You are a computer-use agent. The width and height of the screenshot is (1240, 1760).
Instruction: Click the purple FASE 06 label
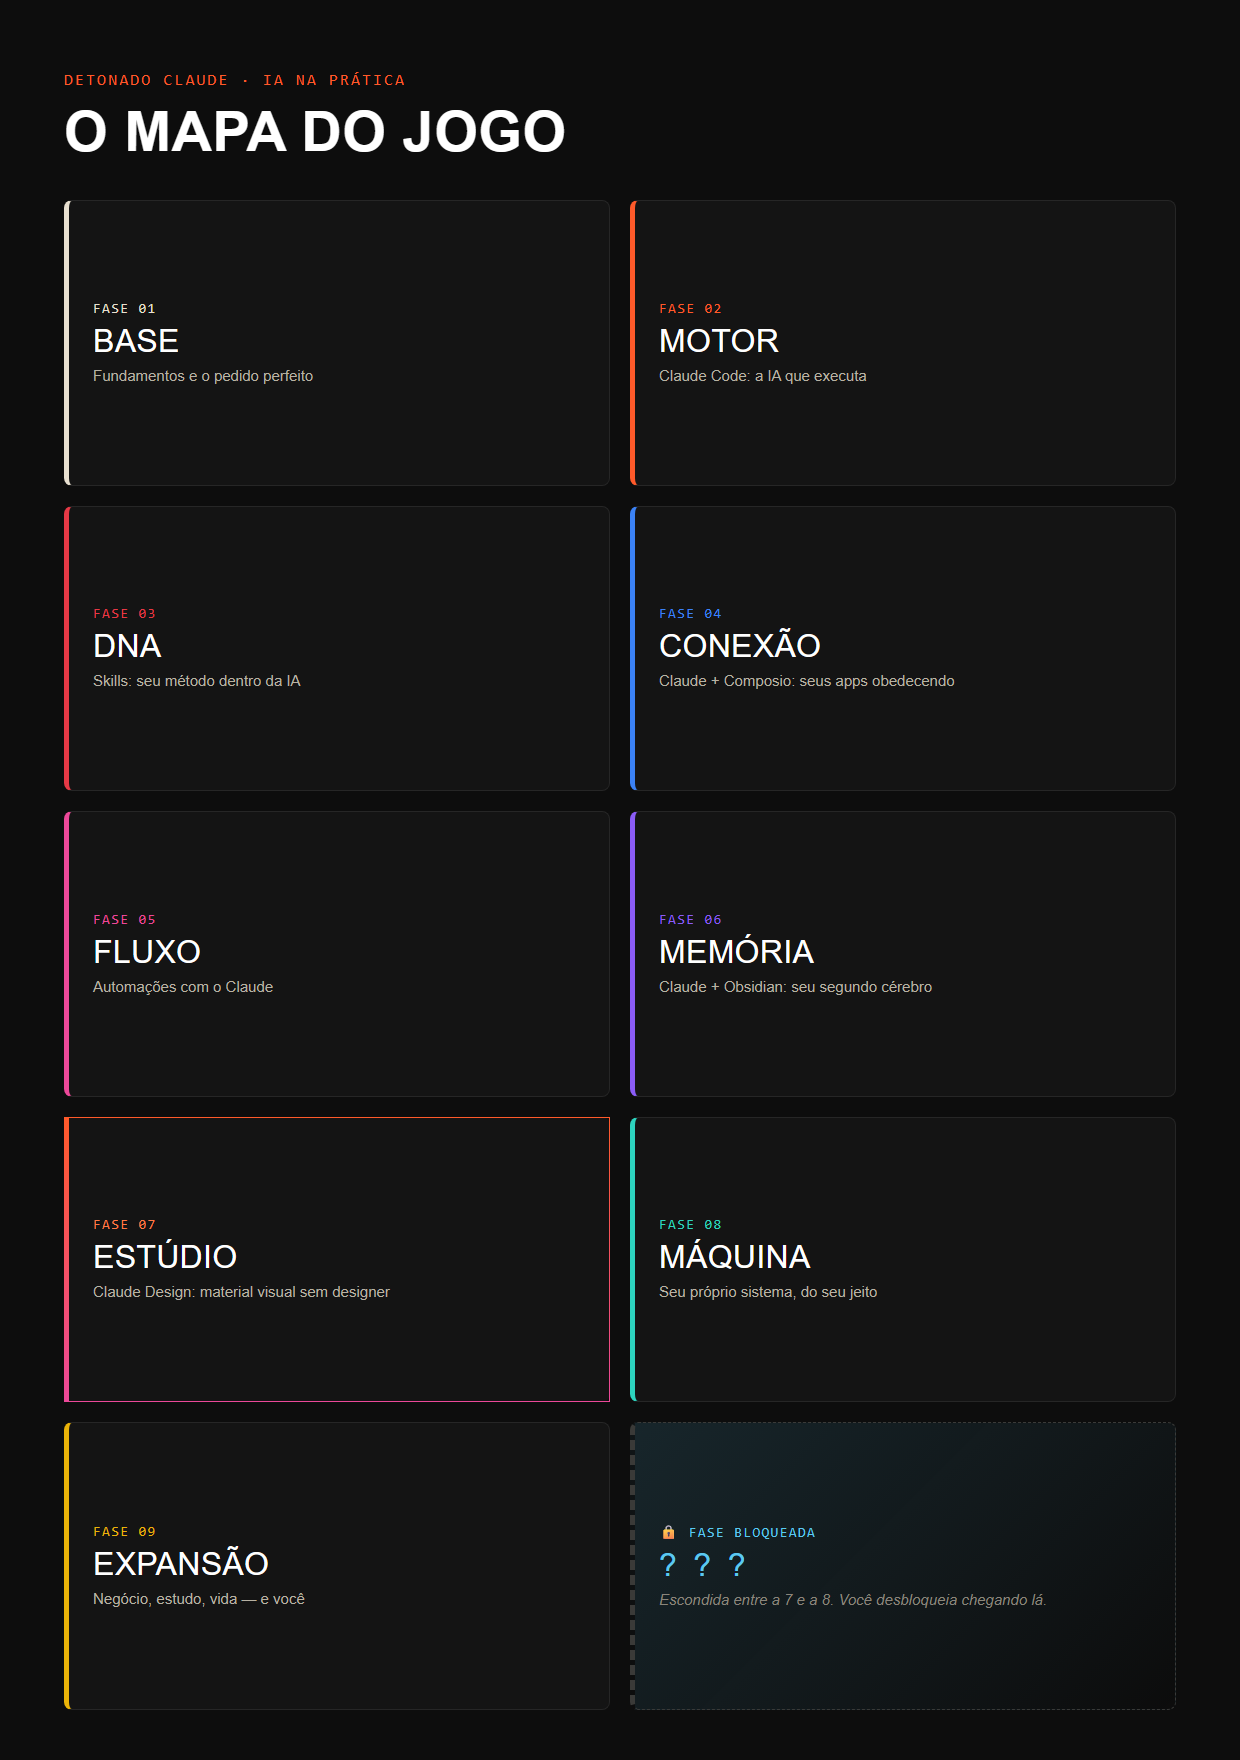(690, 920)
